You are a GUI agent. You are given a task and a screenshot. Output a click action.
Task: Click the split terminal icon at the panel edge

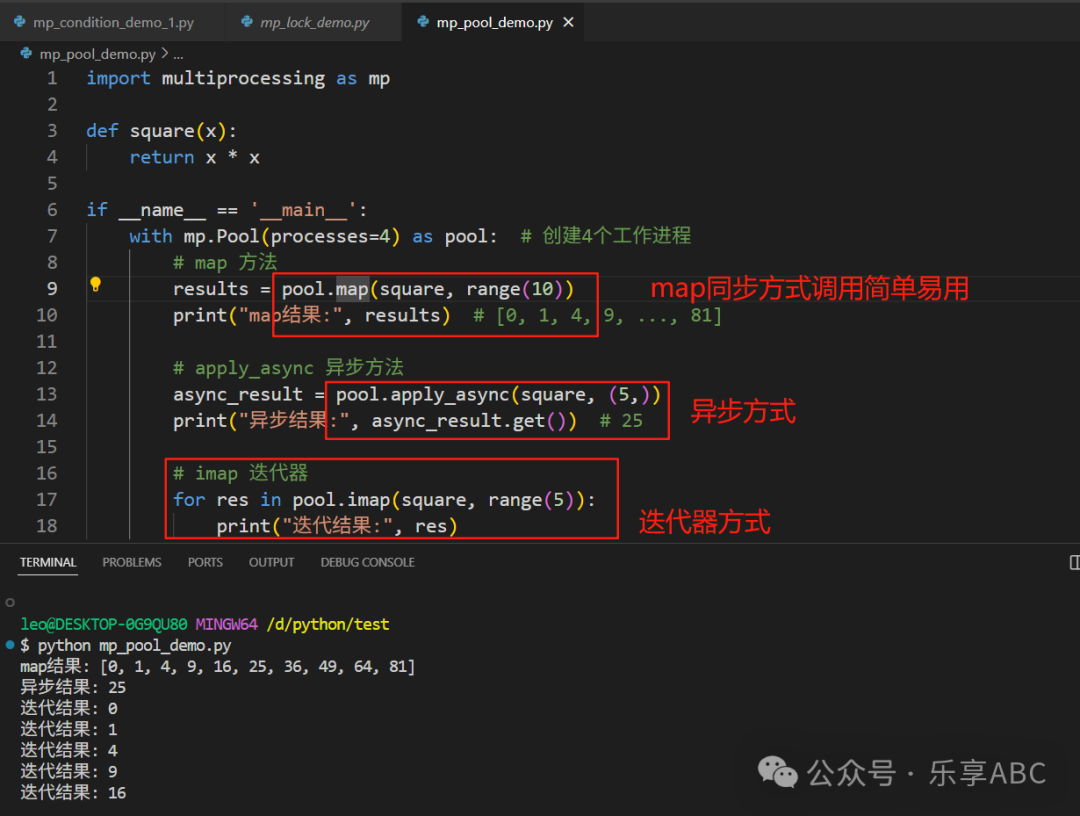pos(1074,563)
